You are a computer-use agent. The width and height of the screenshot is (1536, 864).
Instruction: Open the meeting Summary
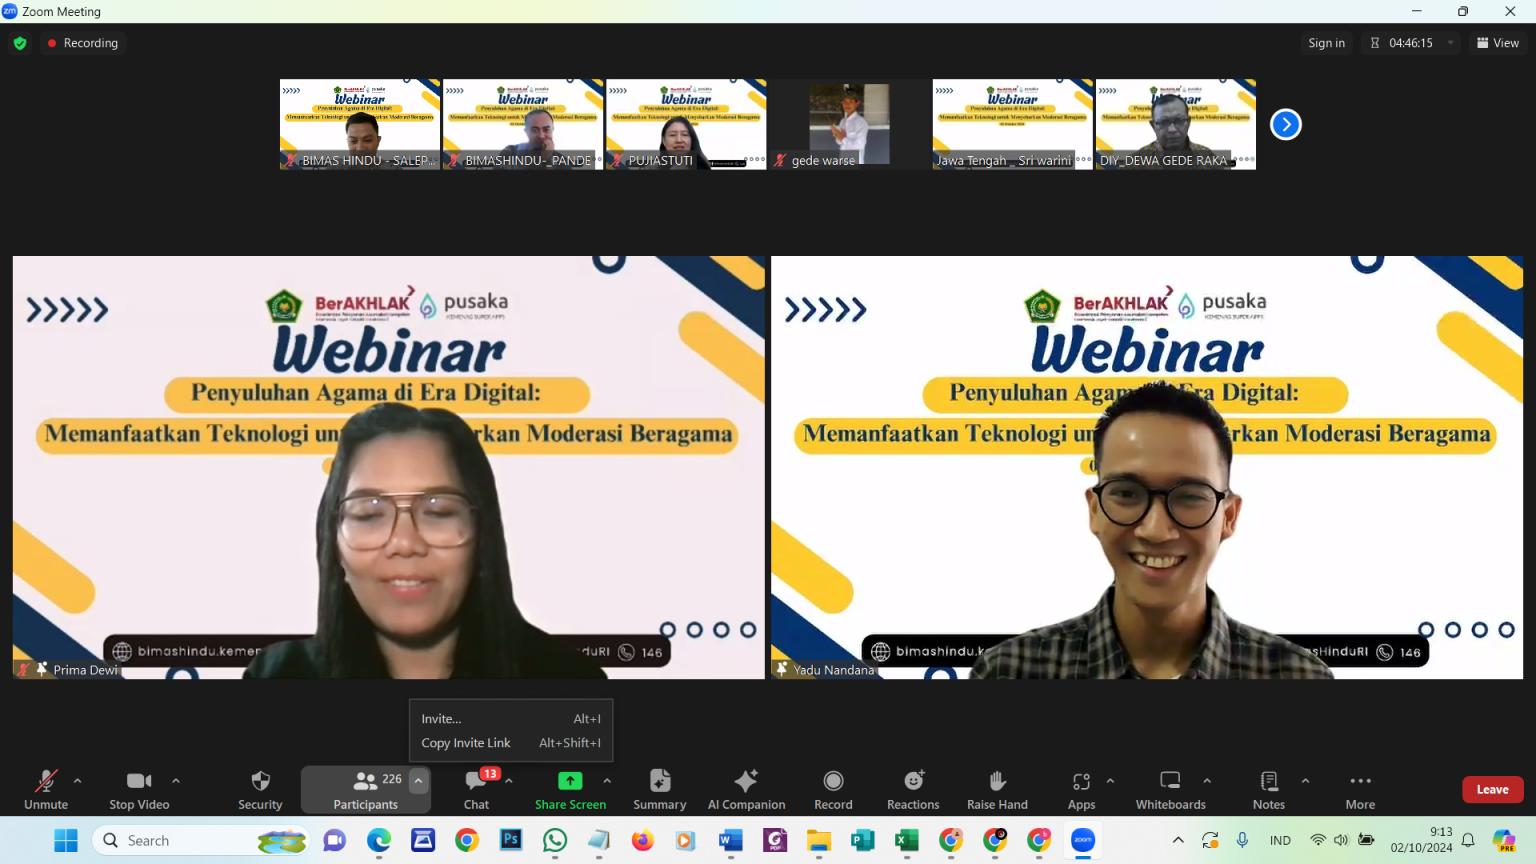pyautogui.click(x=659, y=789)
